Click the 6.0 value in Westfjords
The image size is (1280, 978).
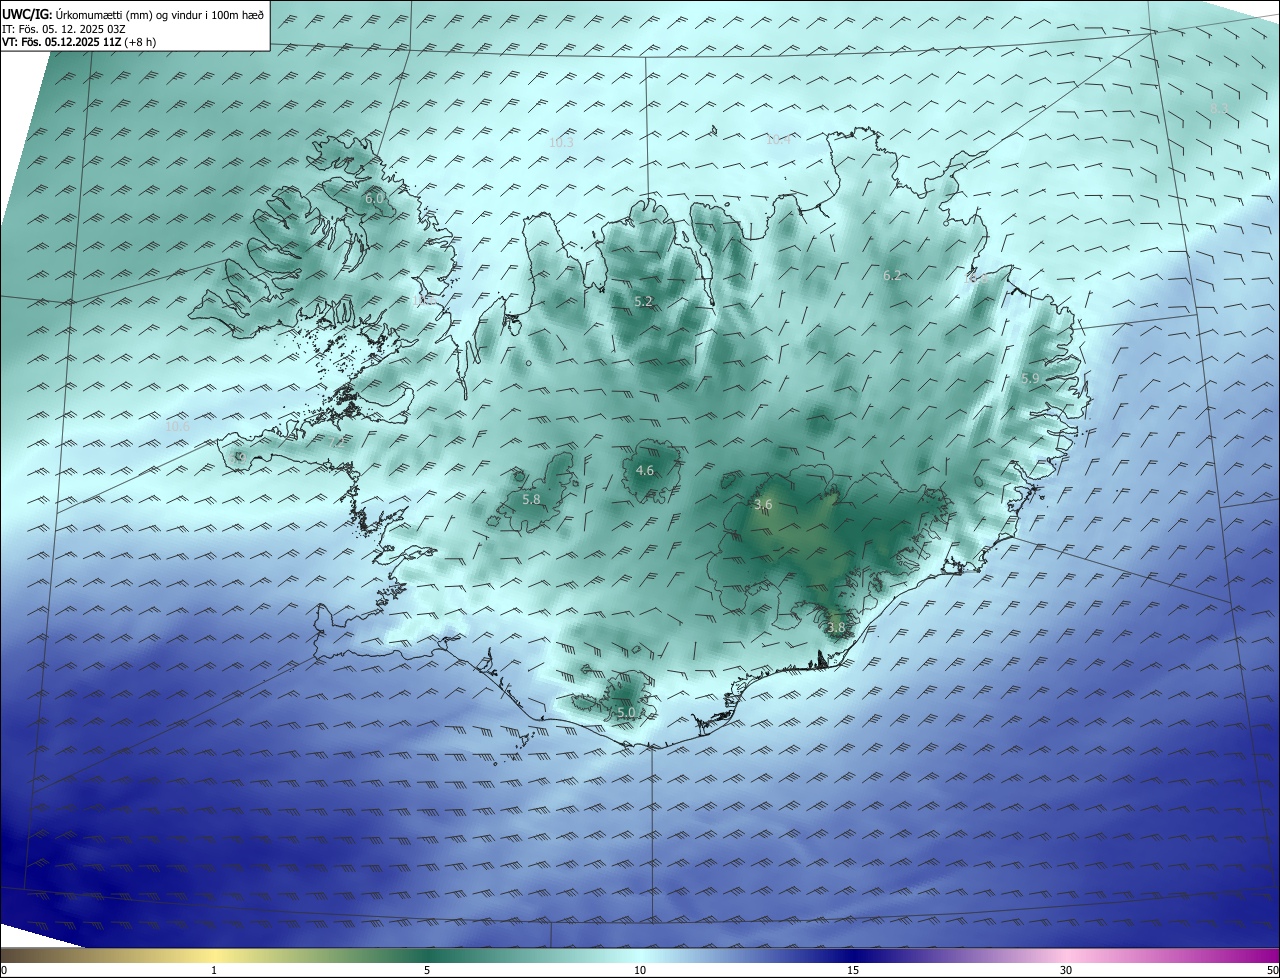[x=374, y=199]
